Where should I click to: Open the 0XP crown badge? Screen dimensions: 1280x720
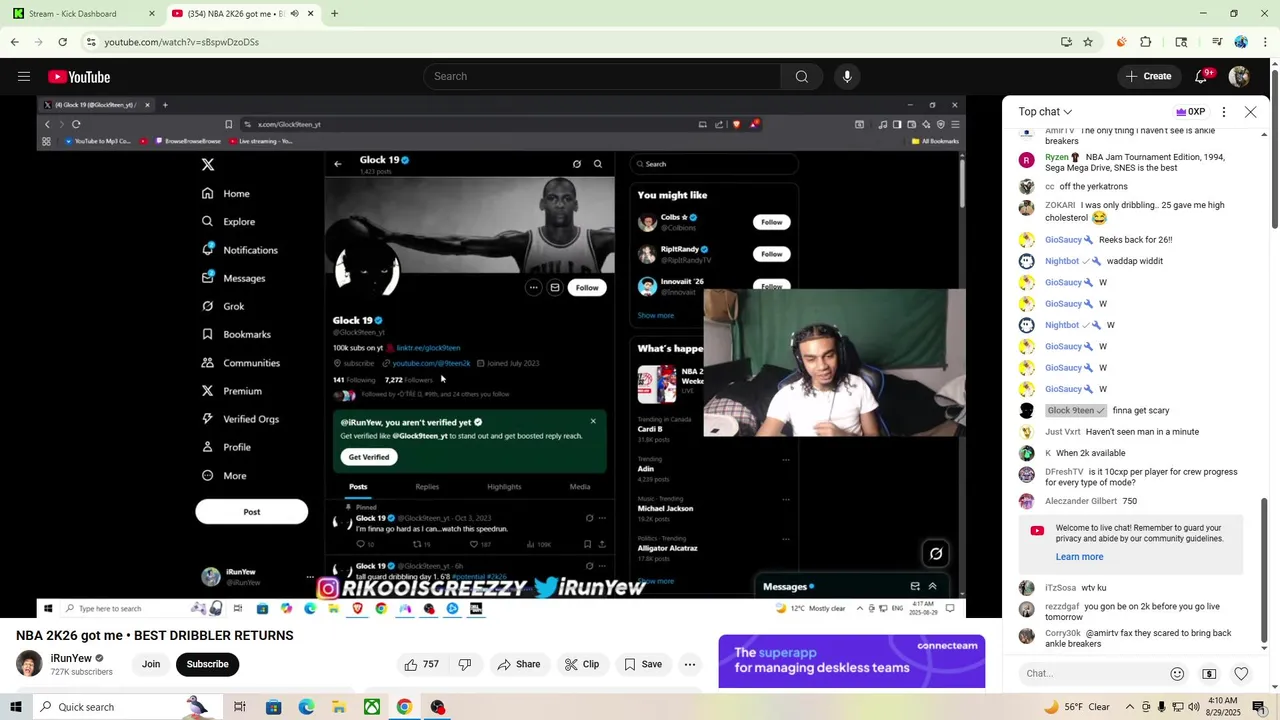coord(1190,112)
